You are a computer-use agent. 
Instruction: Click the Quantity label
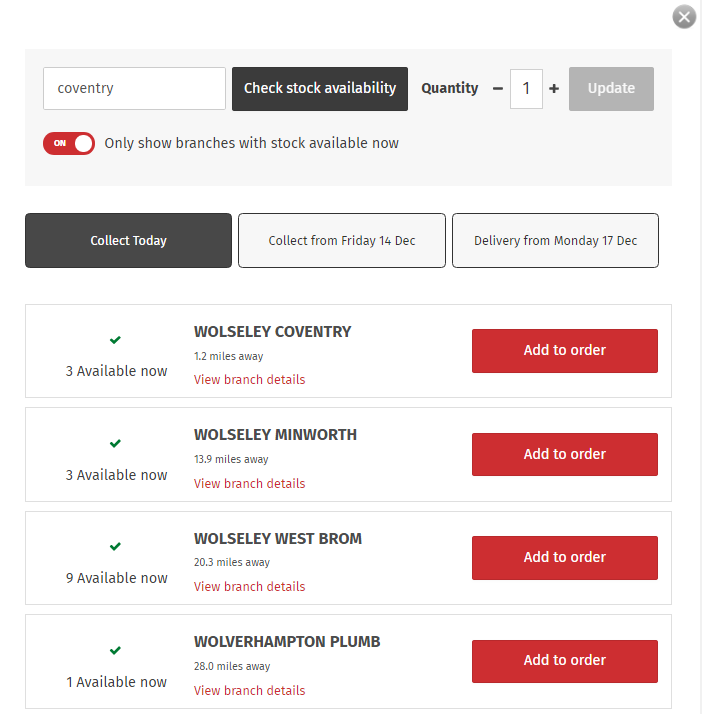pos(449,88)
